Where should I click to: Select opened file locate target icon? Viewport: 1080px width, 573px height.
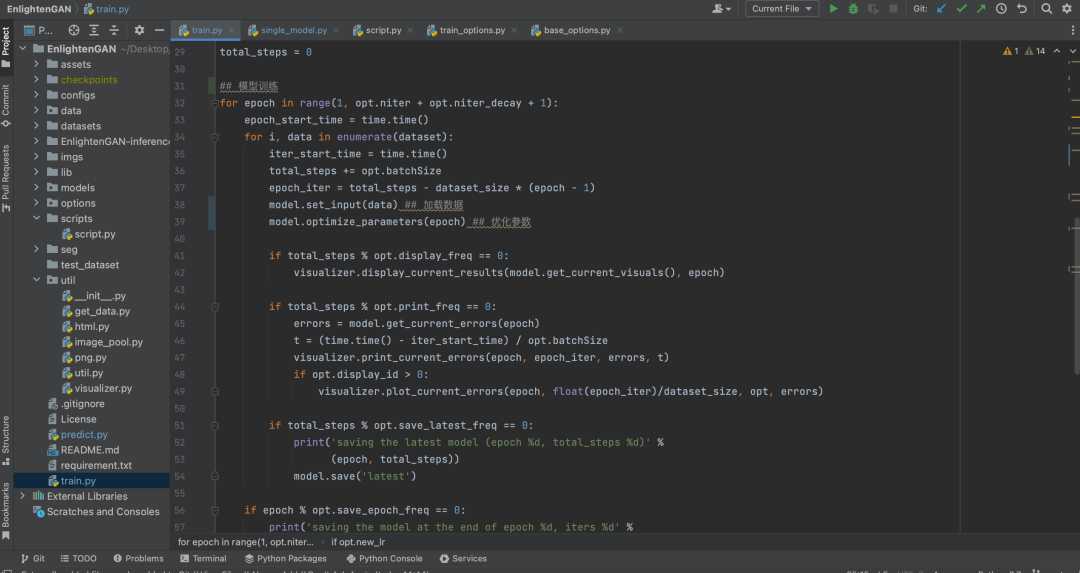point(74,30)
